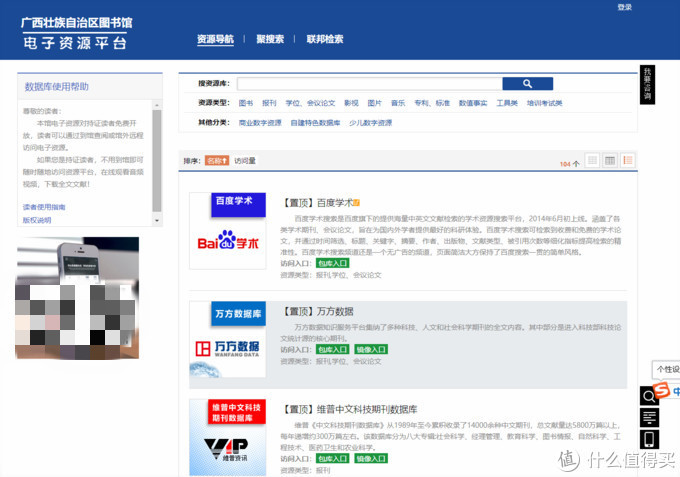Open the 读者使用指南 link
Screen dimensions: 680x477
[x=44, y=207]
